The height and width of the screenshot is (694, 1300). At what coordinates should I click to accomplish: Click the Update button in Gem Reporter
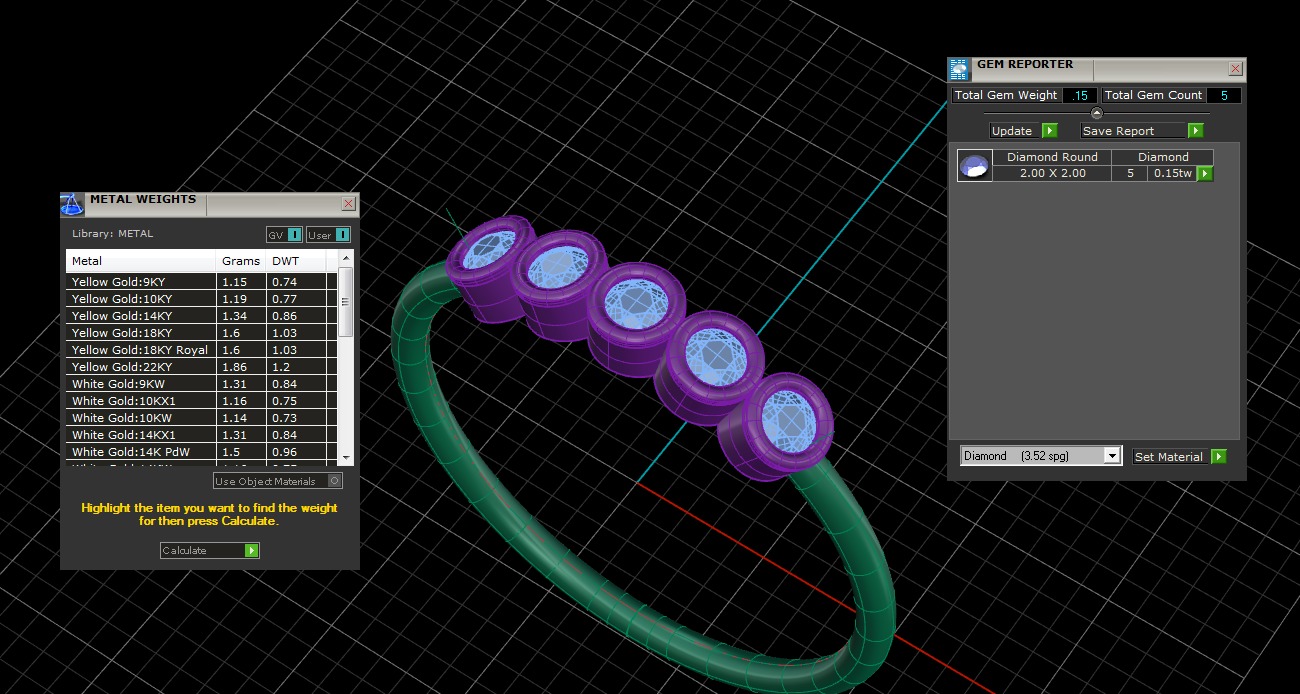point(1023,131)
